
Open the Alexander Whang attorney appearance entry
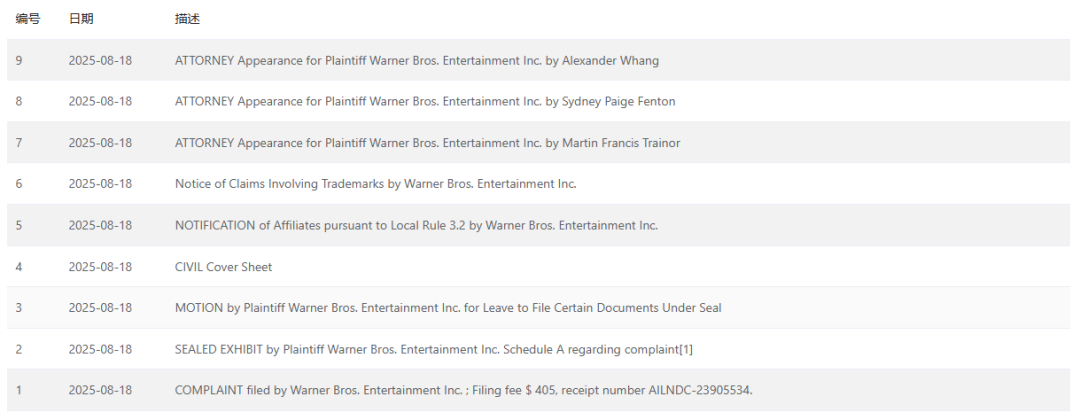[416, 61]
